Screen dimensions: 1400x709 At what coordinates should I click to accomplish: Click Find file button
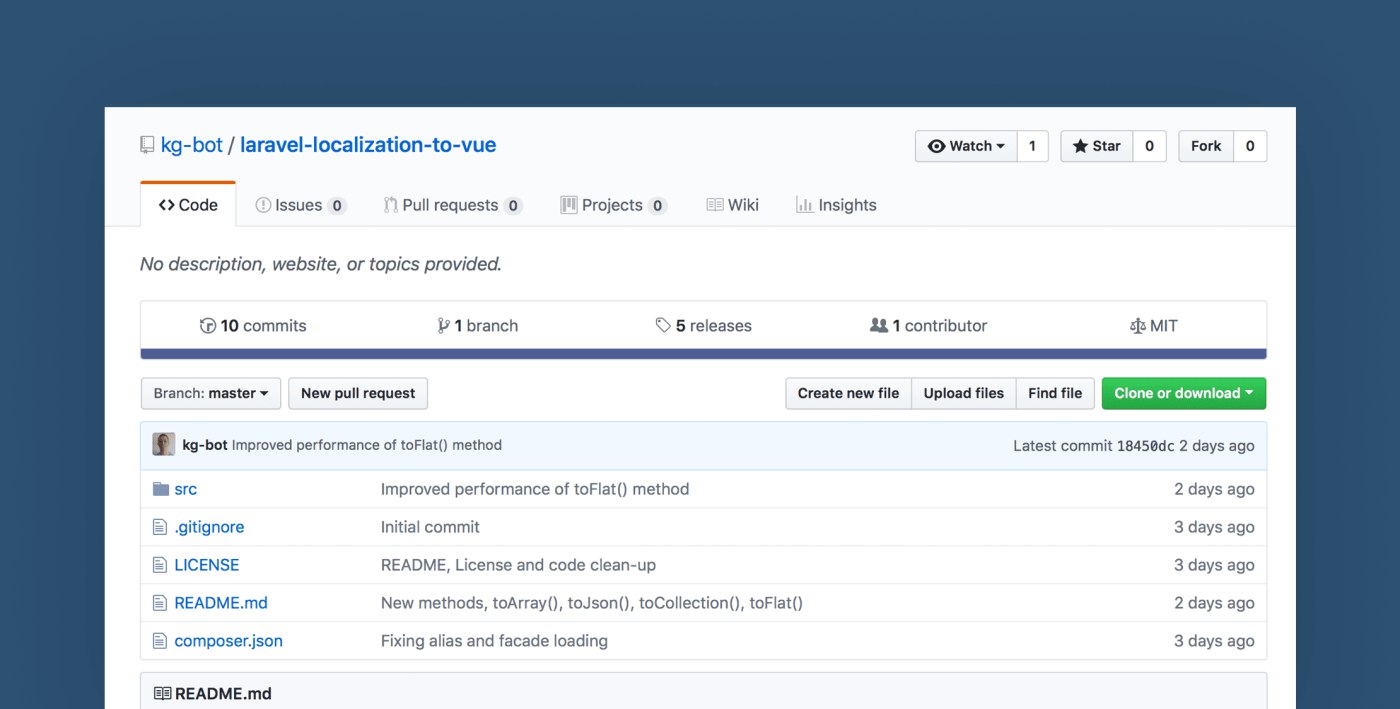(x=1055, y=393)
